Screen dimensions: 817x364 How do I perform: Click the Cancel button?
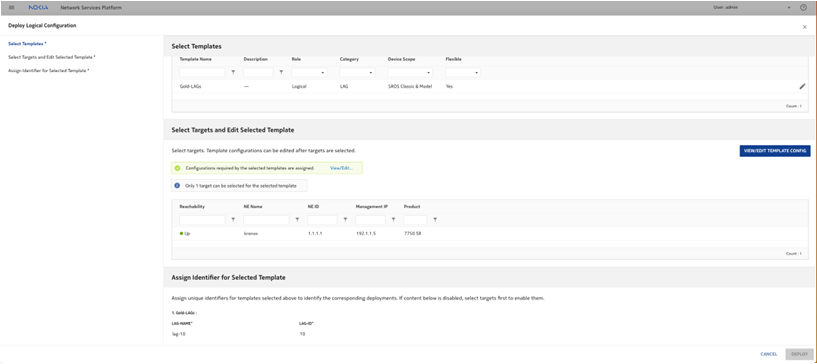[x=769, y=354]
